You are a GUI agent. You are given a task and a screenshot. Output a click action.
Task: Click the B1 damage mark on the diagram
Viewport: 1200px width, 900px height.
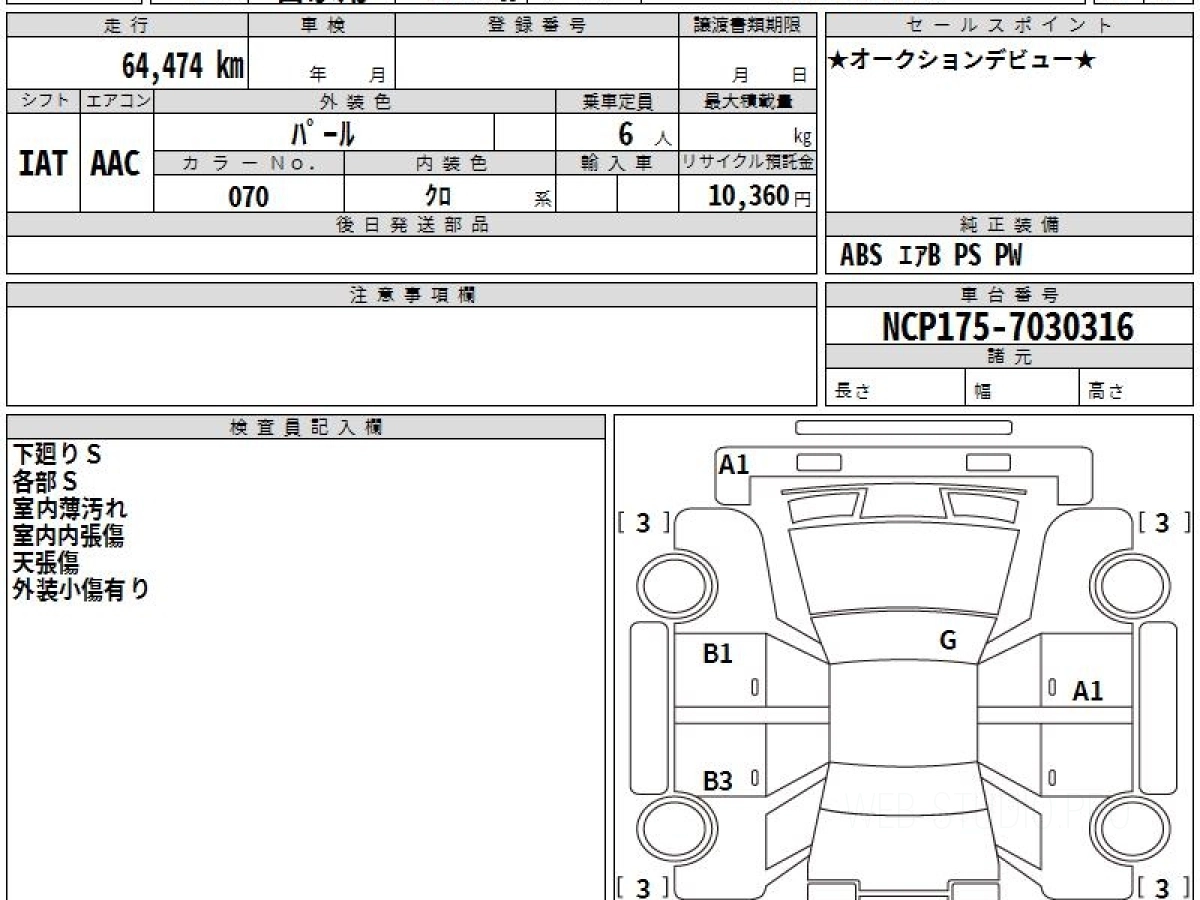(718, 654)
